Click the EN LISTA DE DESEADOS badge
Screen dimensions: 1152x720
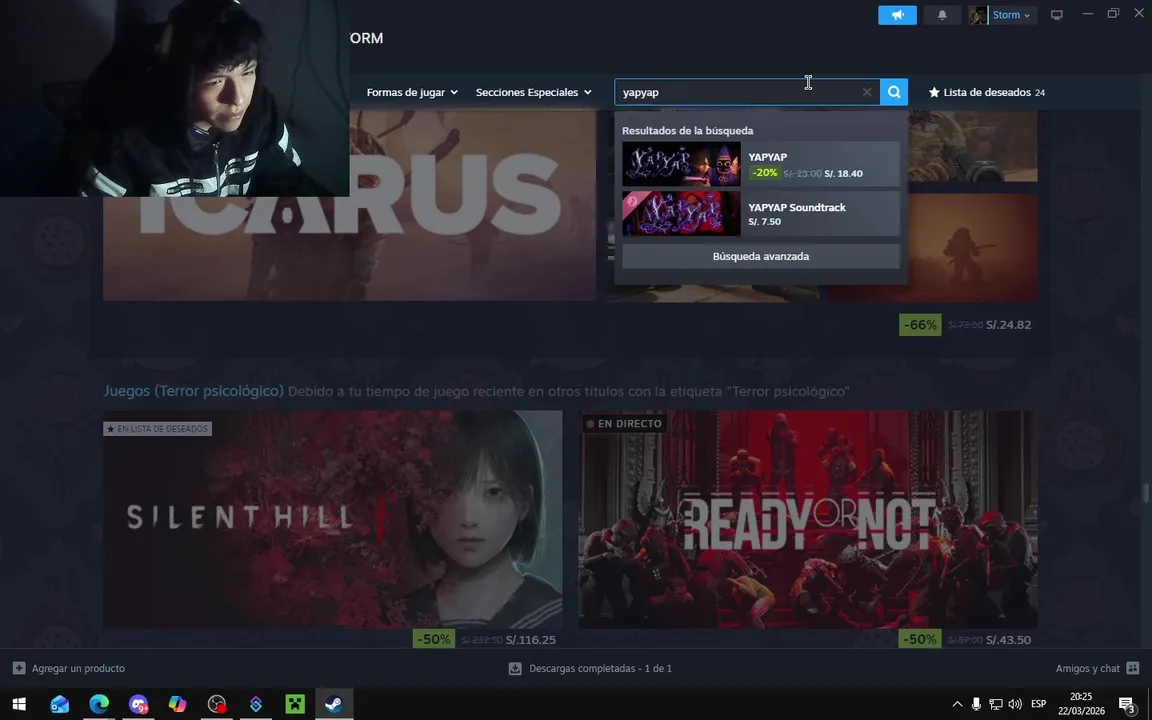click(x=157, y=428)
